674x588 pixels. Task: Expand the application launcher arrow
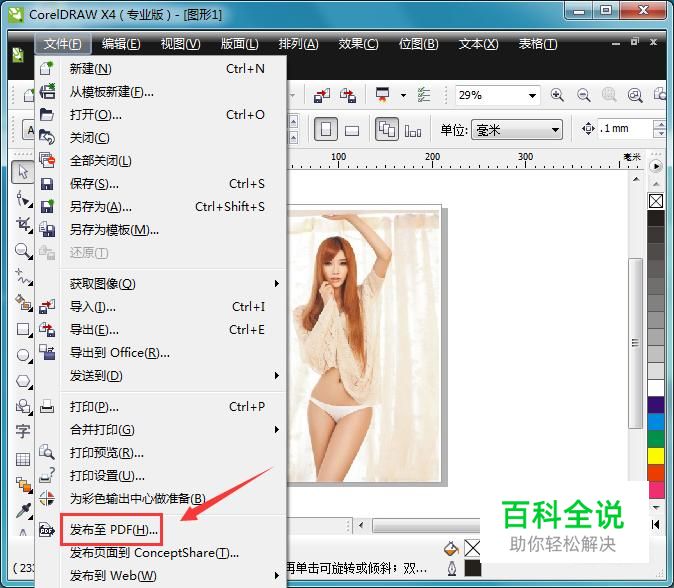tap(403, 95)
